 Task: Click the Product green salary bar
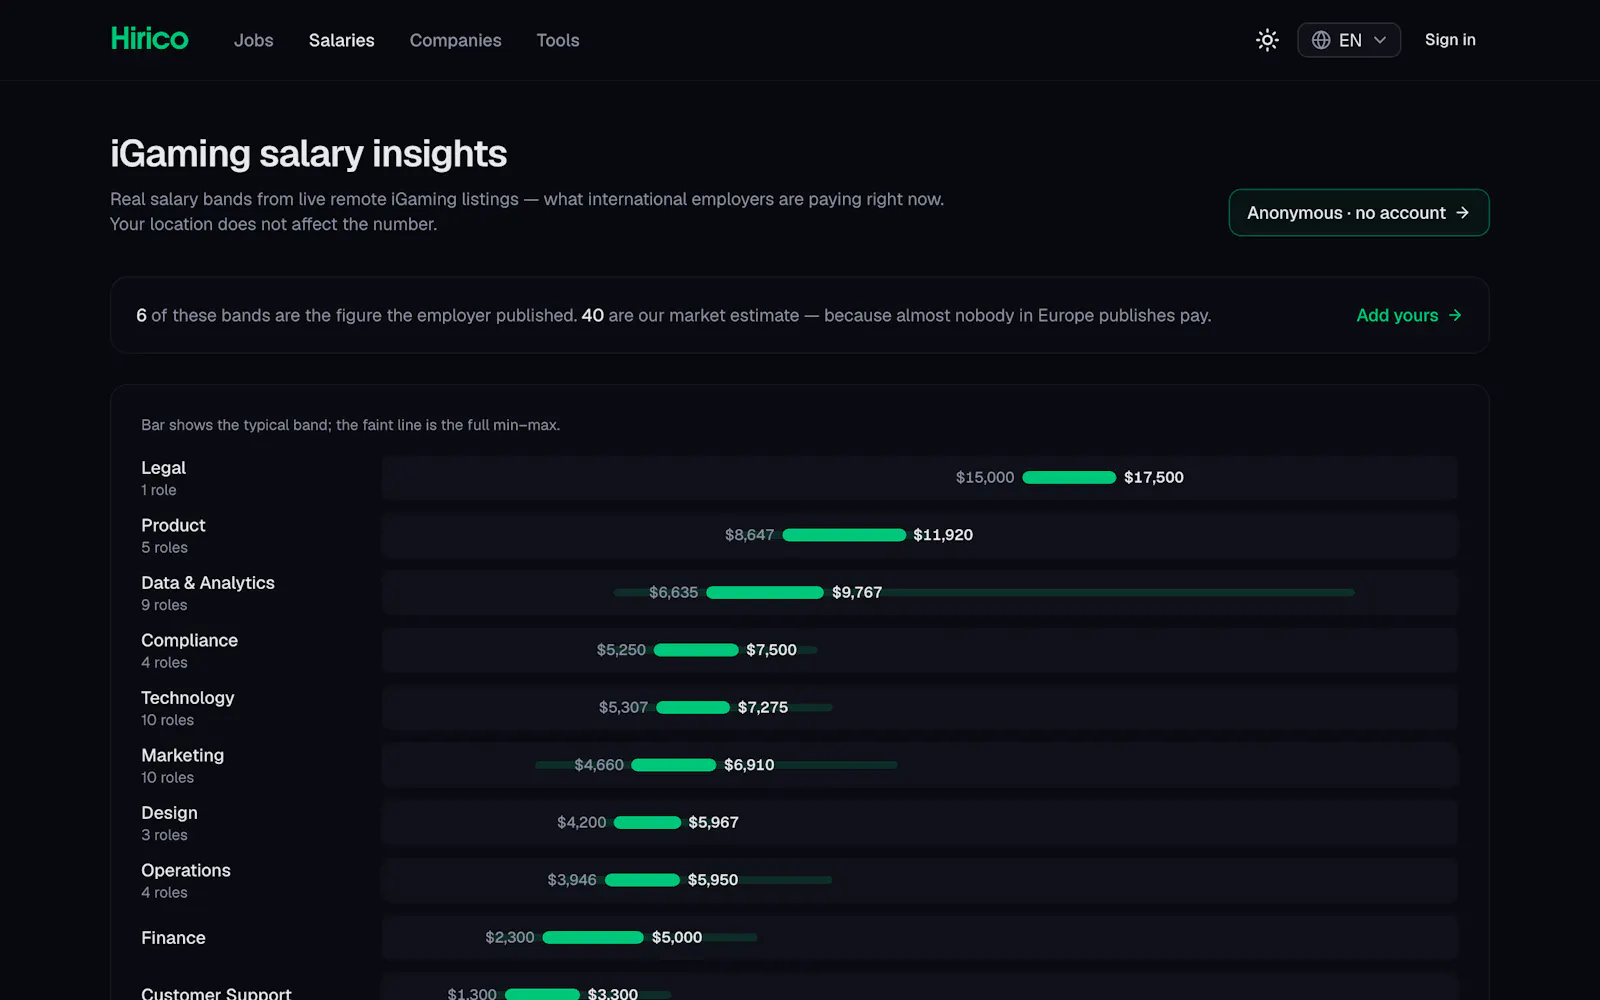click(844, 535)
